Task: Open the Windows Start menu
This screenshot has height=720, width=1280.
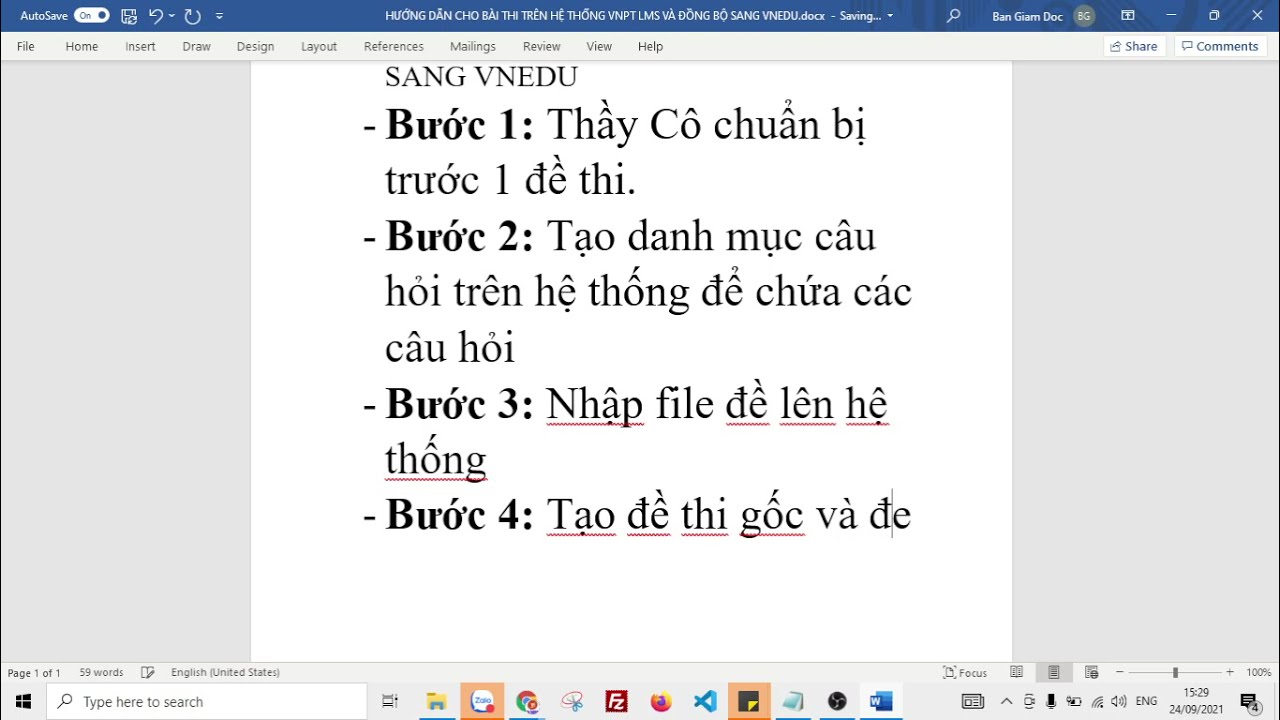Action: pos(23,702)
